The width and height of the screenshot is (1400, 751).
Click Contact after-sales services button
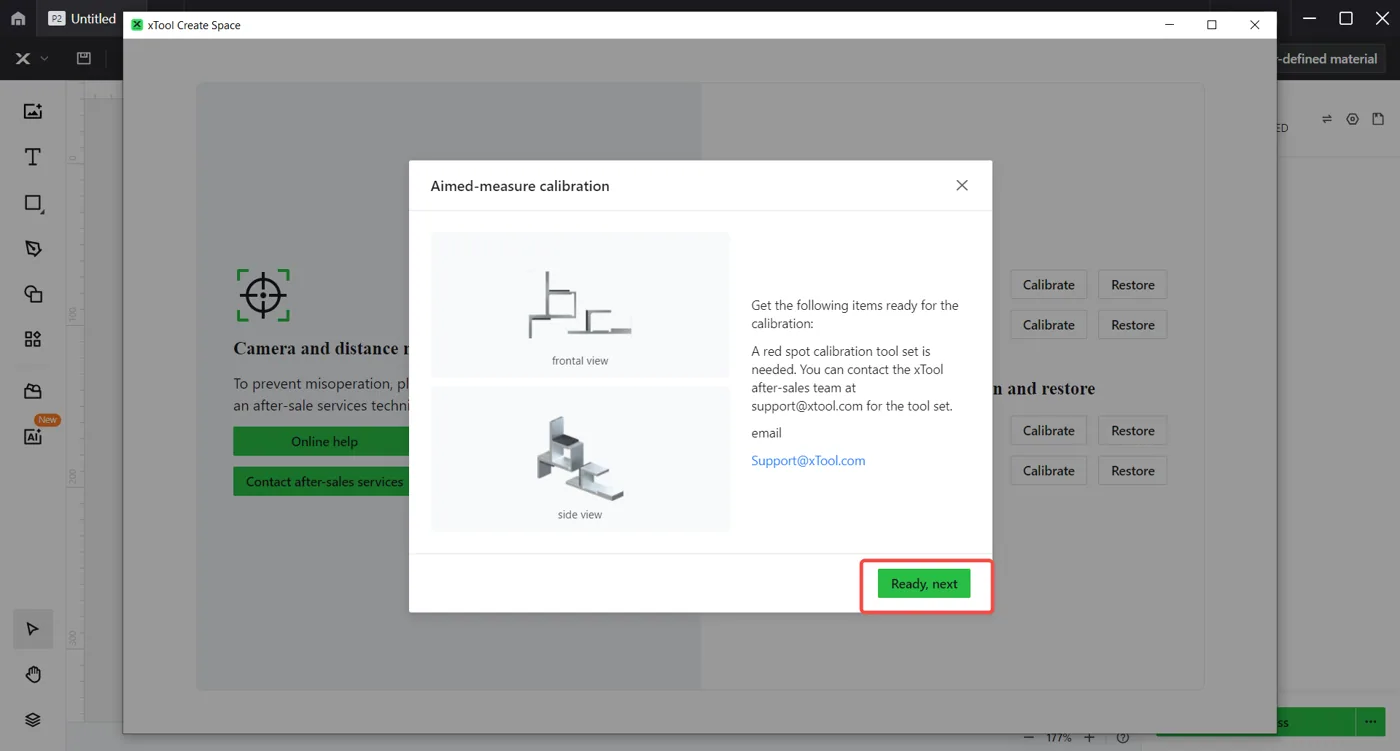pos(324,481)
